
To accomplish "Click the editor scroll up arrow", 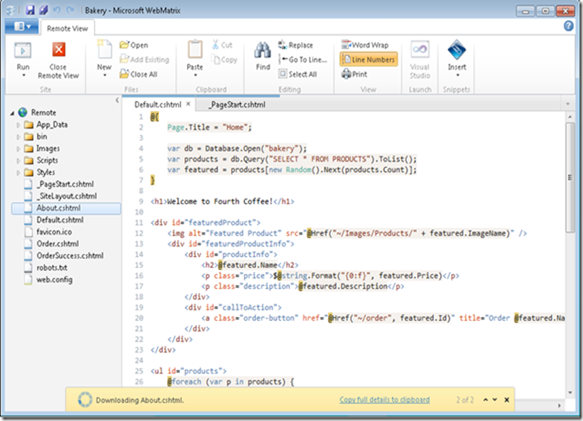I will click(570, 116).
